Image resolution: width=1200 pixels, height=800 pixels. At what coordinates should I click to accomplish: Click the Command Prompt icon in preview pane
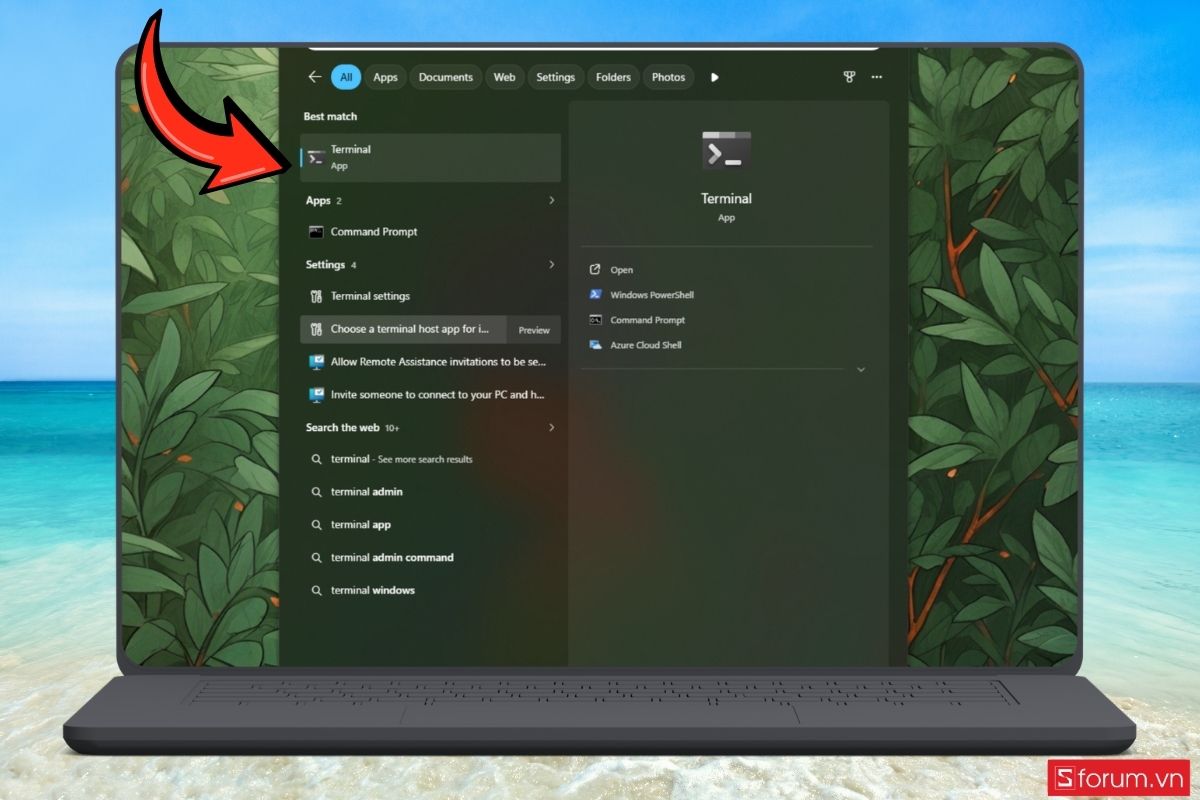[595, 320]
